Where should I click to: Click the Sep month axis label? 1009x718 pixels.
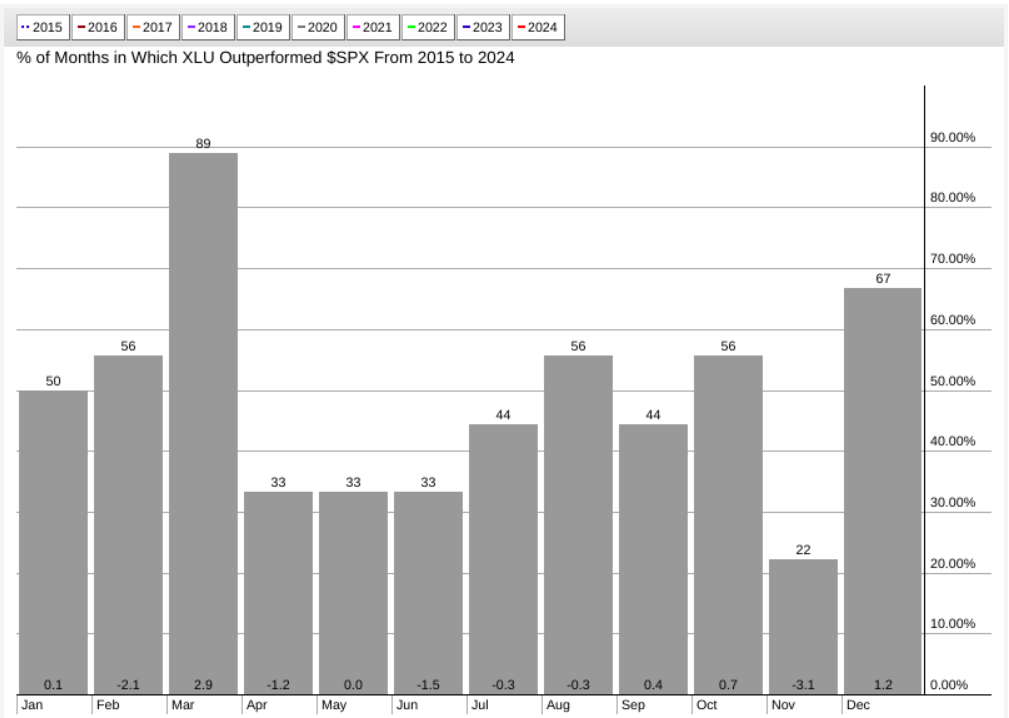click(x=633, y=705)
